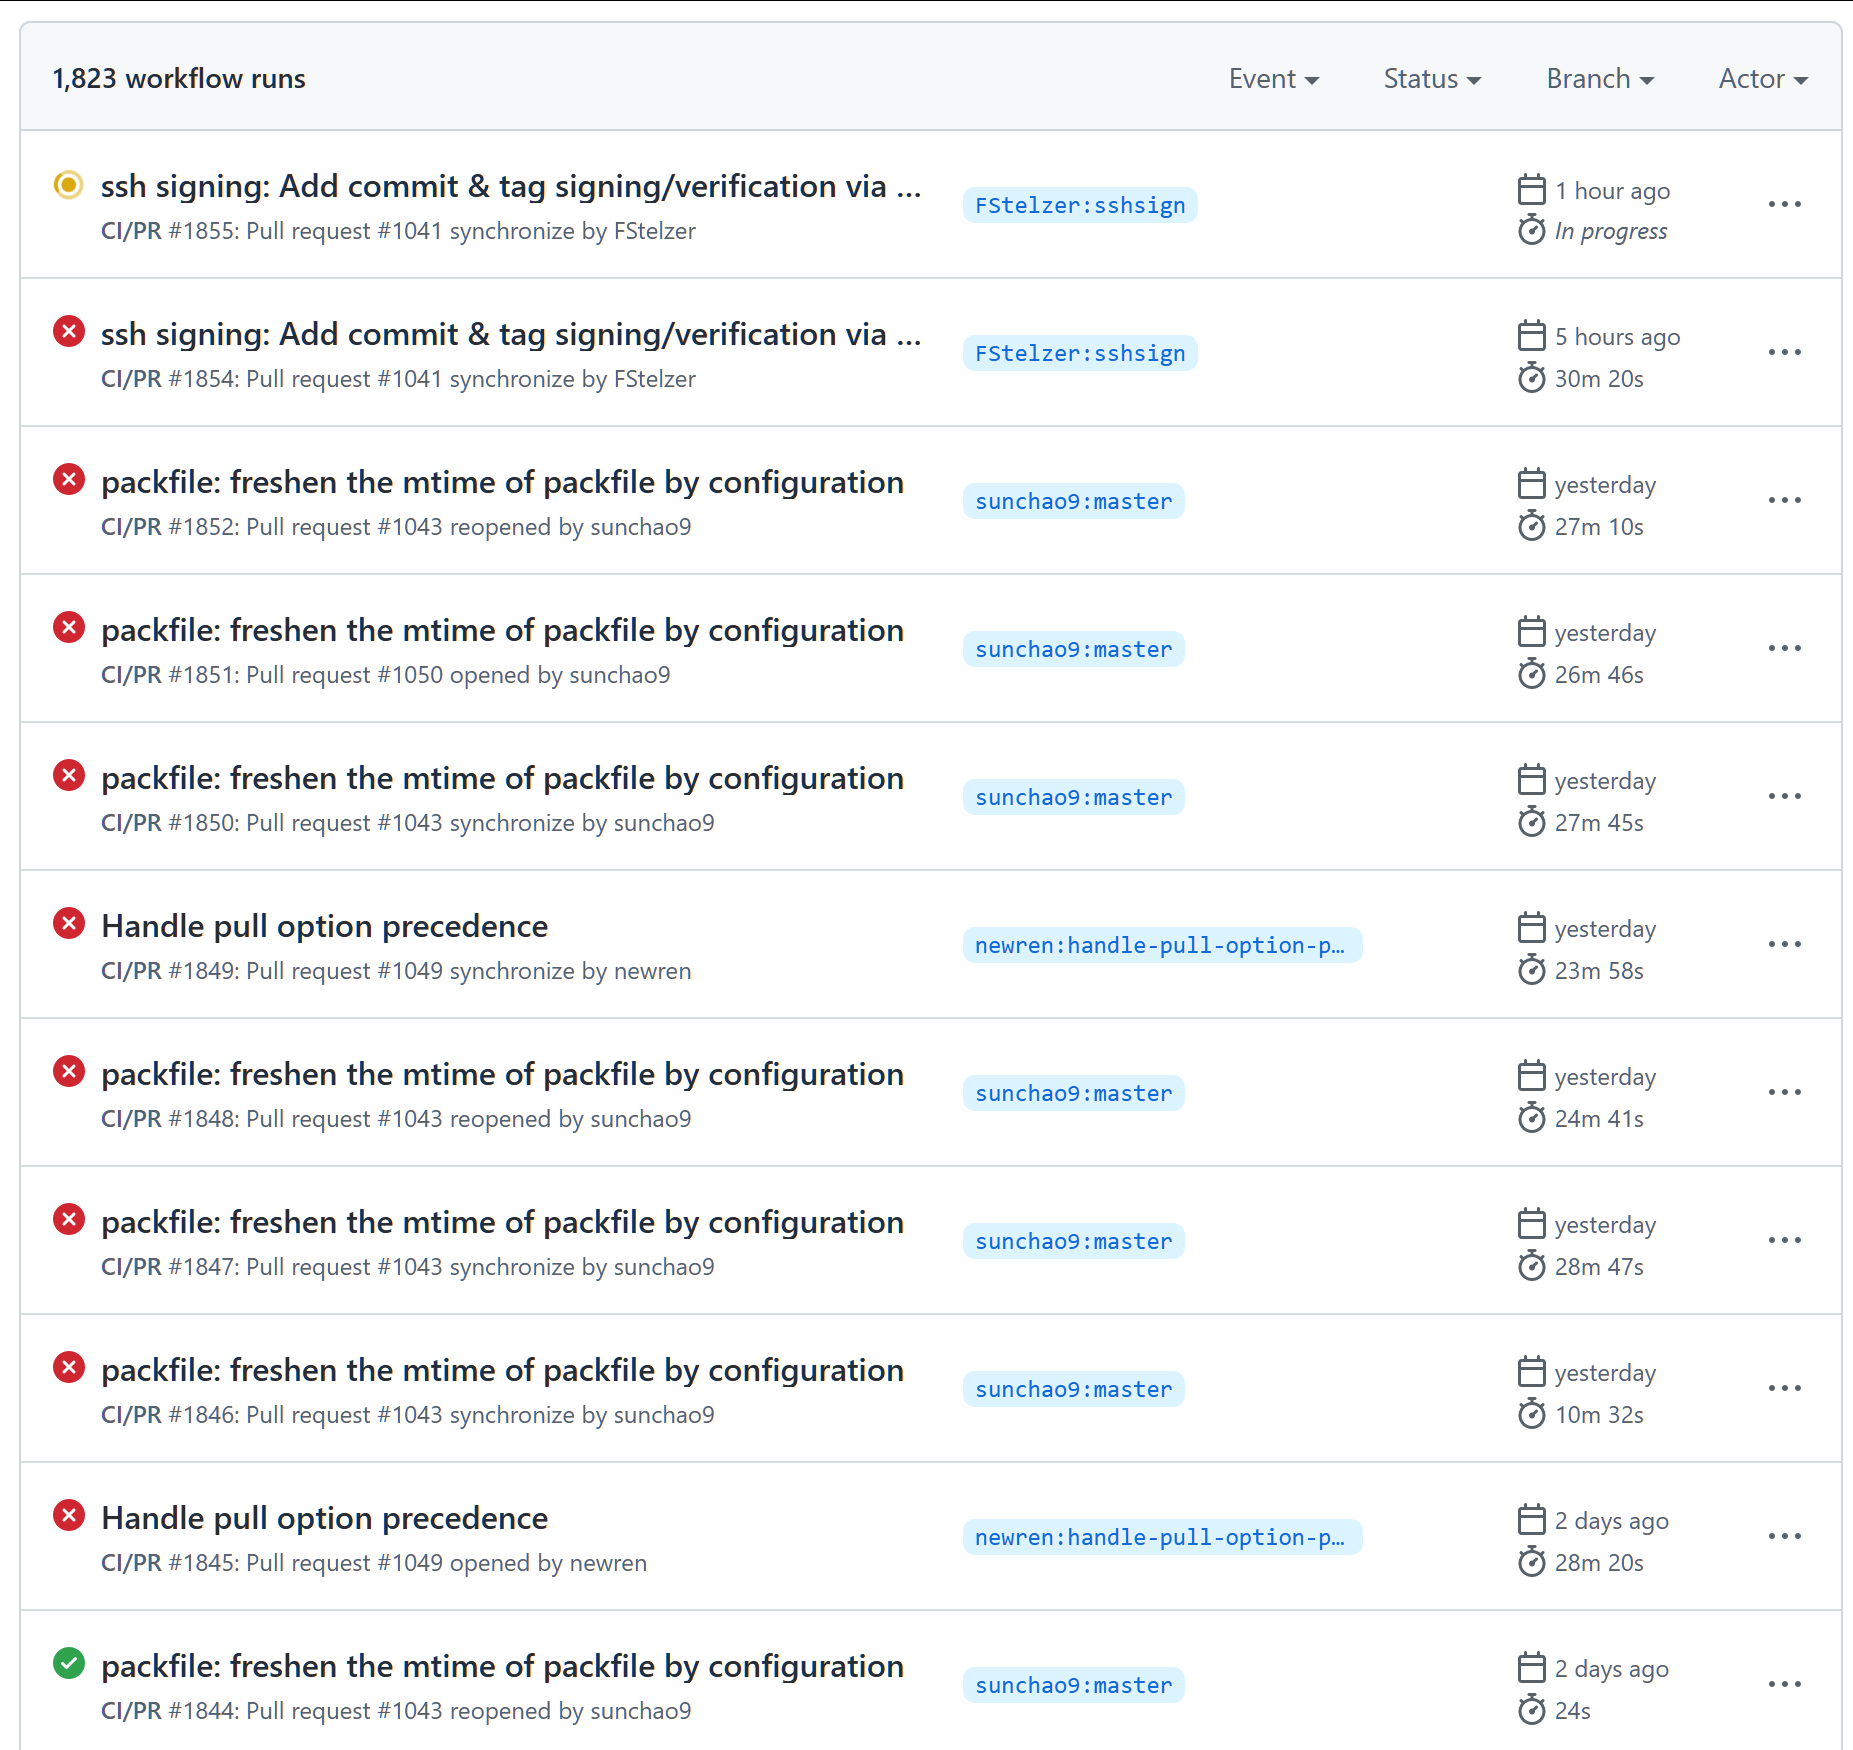Open 'Handle pull option precedence' run #1845
This screenshot has height=1750, width=1853.
click(x=324, y=1518)
